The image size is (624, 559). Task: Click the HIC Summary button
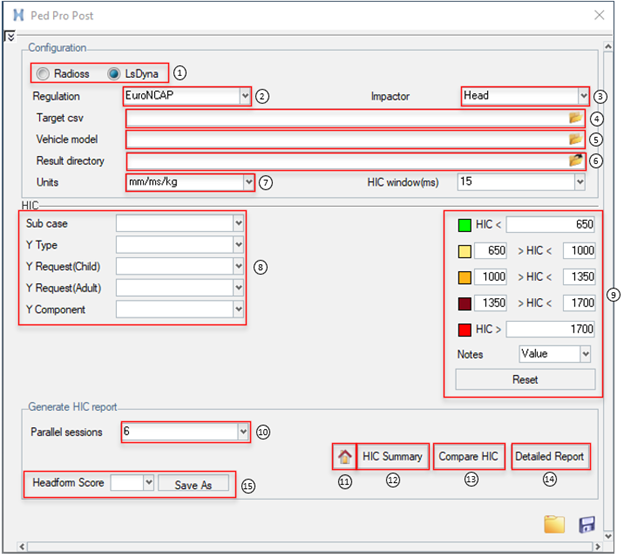[x=393, y=457]
